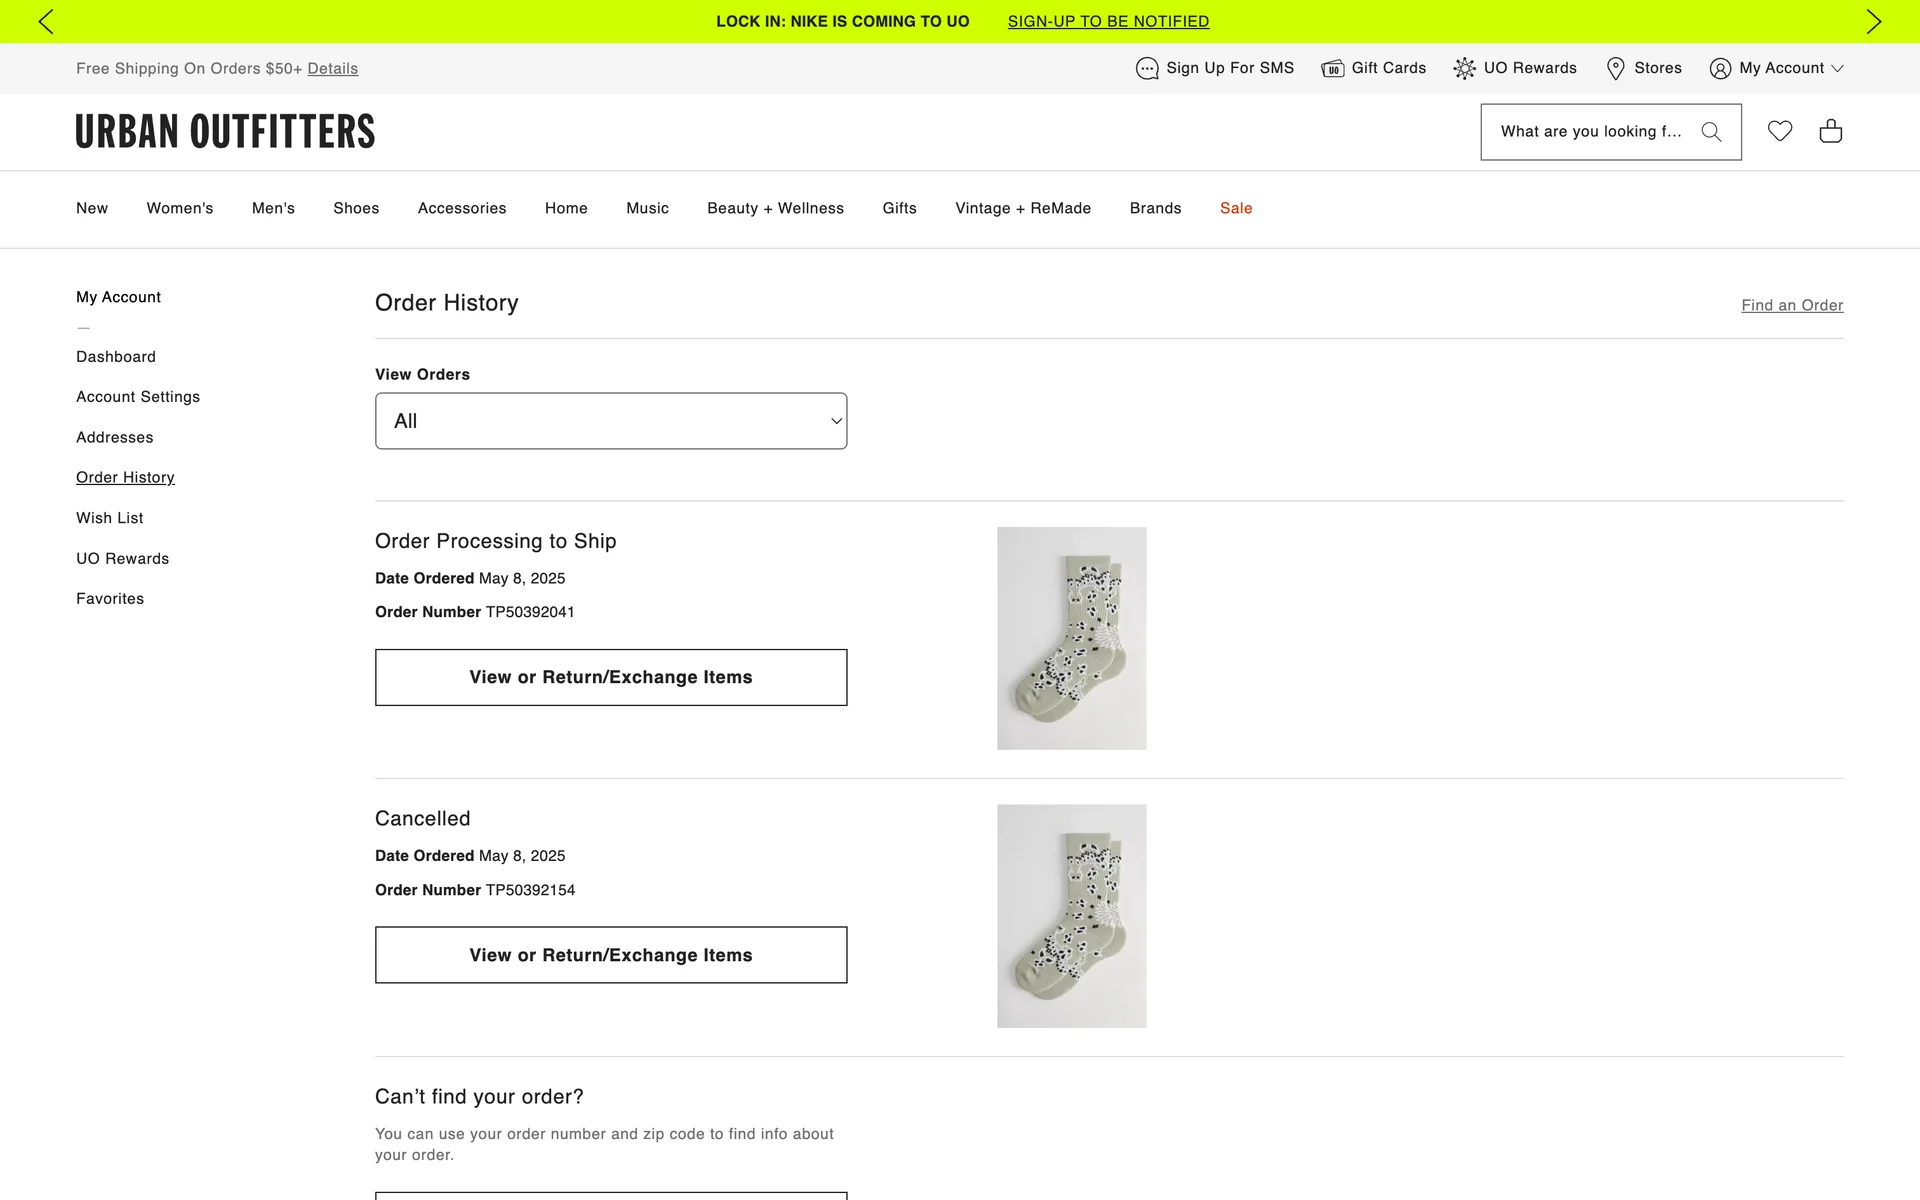Viewport: 1920px width, 1200px height.
Task: Open the View Orders All dropdown
Action: pyautogui.click(x=611, y=421)
